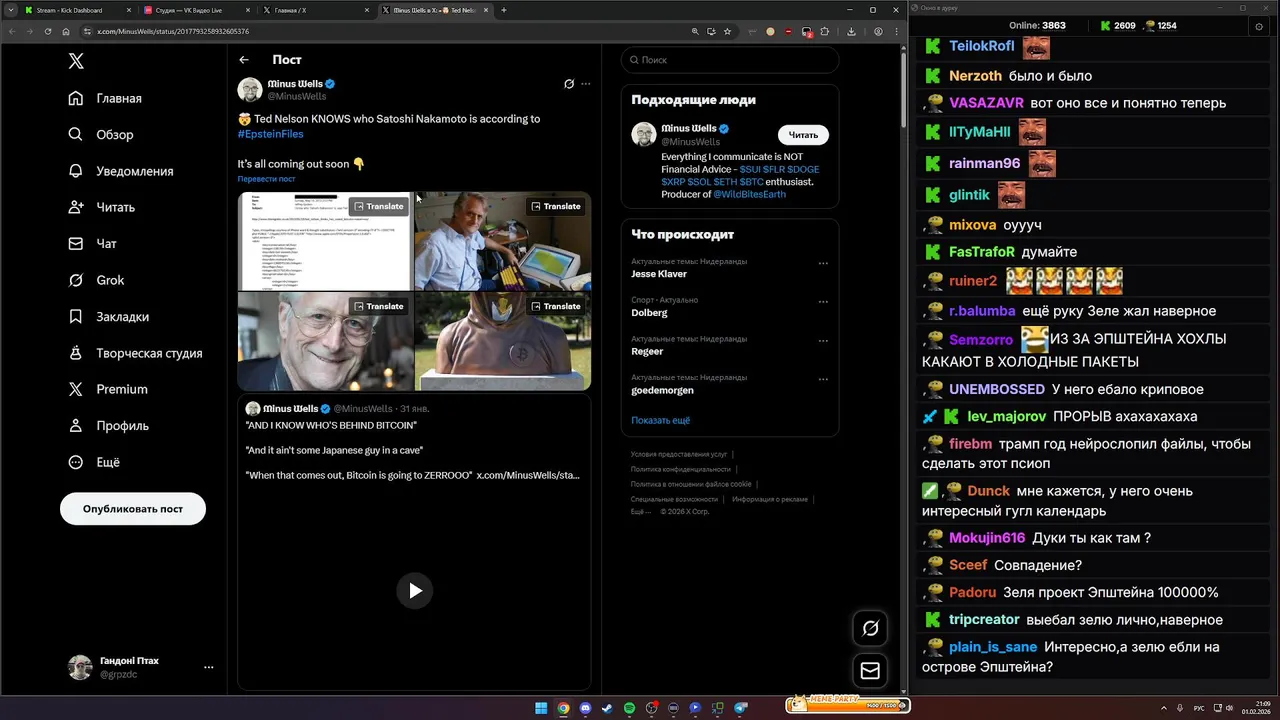Screen dimensions: 1280x720
Task: Open Уведомления notifications page
Action: pyautogui.click(x=121, y=171)
